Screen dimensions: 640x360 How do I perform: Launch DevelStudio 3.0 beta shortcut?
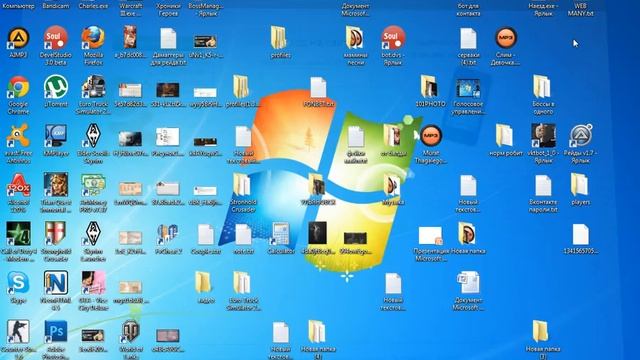click(56, 38)
